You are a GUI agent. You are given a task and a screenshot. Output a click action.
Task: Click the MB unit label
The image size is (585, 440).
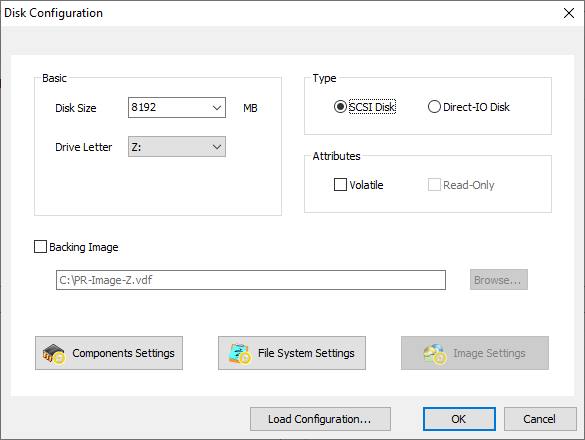(x=250, y=108)
